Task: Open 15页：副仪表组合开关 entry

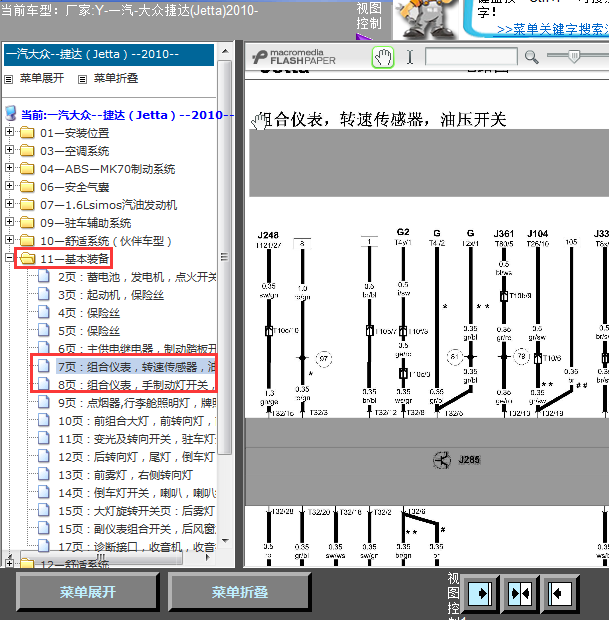Action: [137, 529]
